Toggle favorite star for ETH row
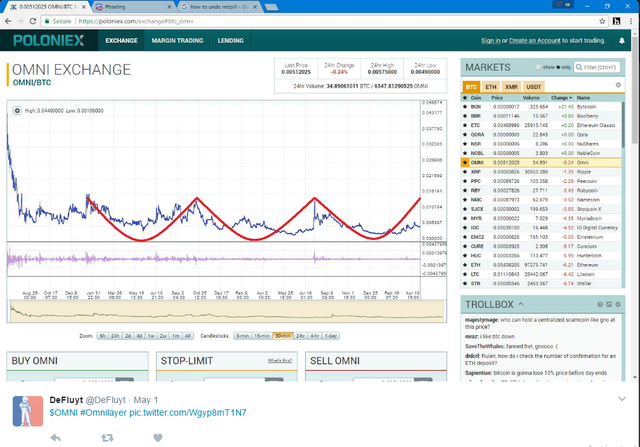This screenshot has height=447, width=640. 465,265
